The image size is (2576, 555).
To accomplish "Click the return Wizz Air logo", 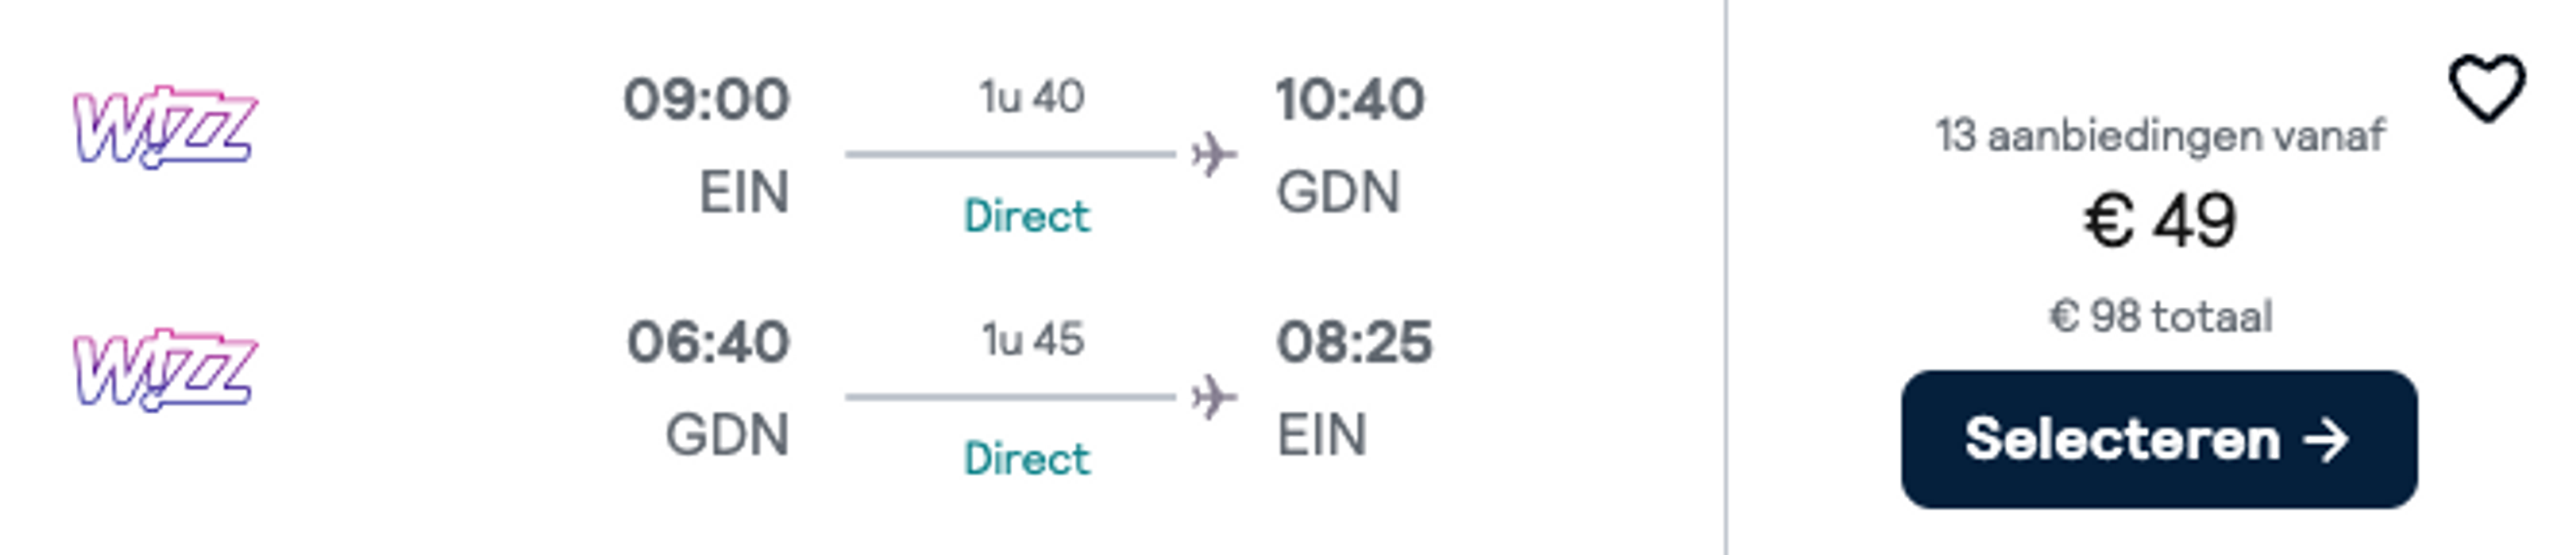I will tap(165, 370).
